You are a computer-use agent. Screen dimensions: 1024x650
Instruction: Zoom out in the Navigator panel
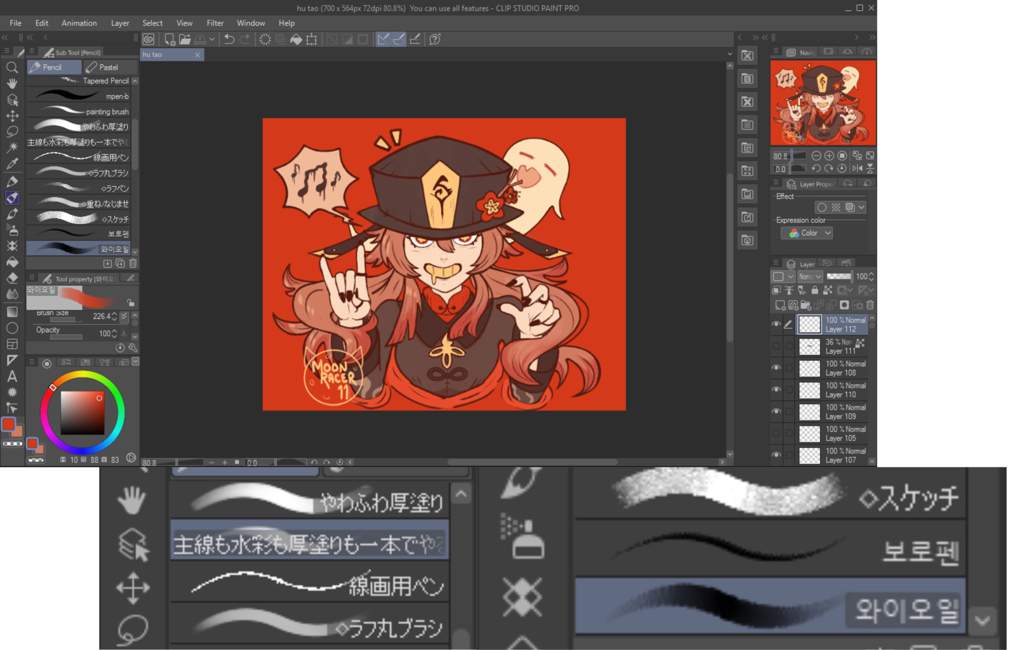coord(816,155)
